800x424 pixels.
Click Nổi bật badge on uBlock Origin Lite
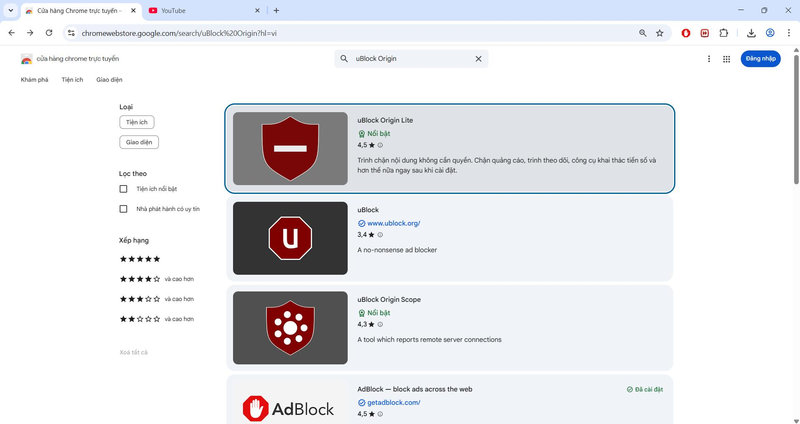coord(374,134)
